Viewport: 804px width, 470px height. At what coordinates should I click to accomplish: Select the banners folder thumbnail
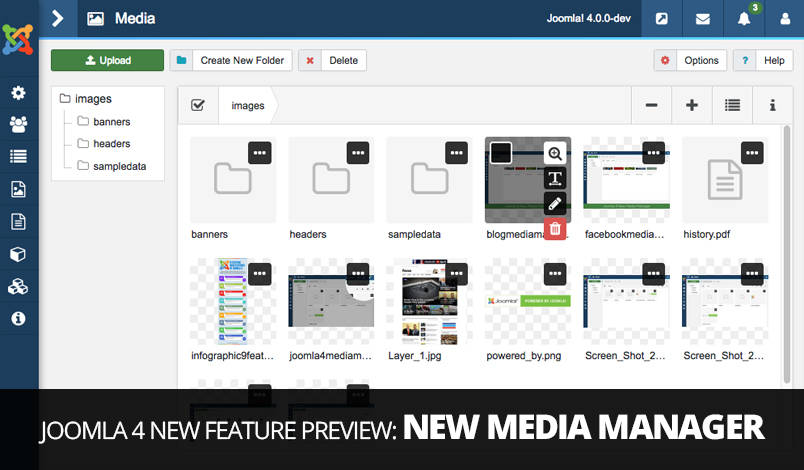[x=233, y=179]
